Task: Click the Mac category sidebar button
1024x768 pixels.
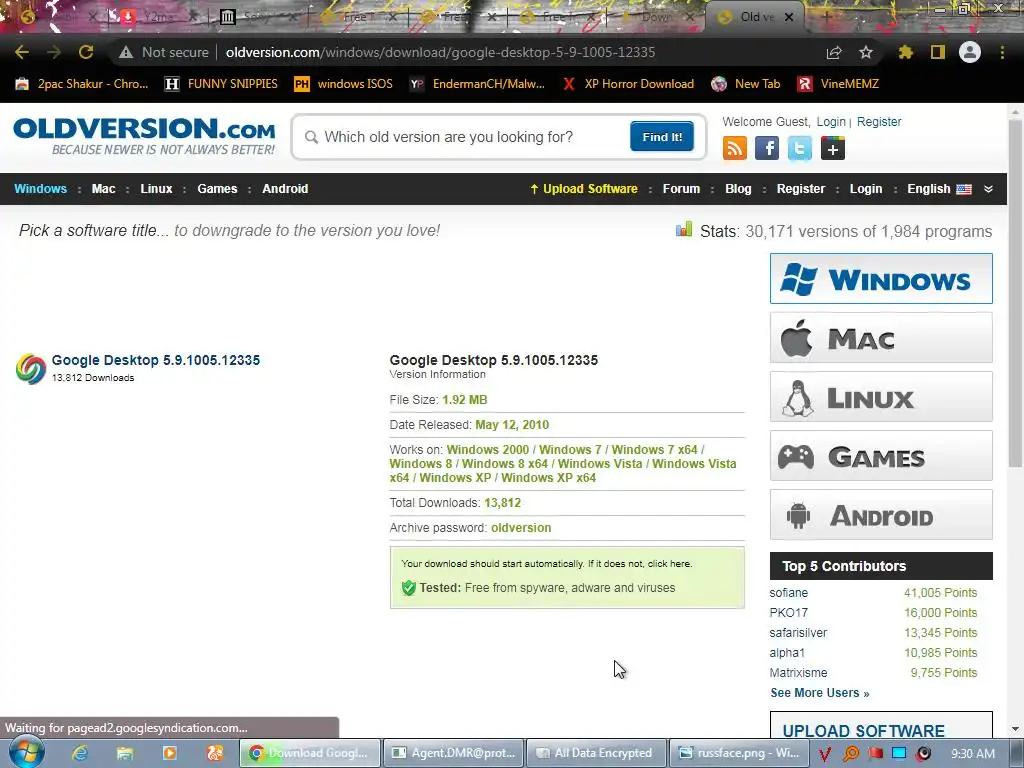Action: pyautogui.click(x=881, y=338)
